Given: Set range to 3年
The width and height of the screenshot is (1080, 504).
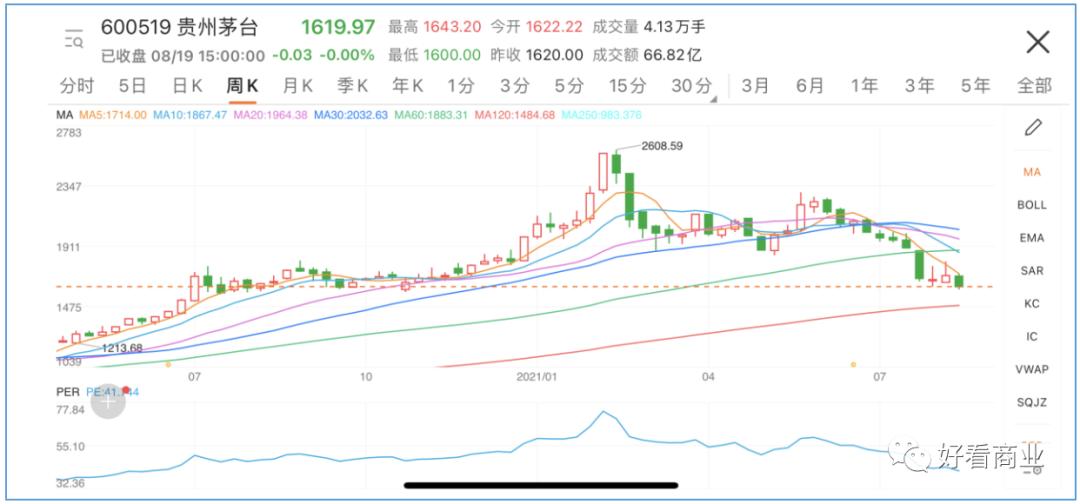Looking at the screenshot, I should pos(920,85).
